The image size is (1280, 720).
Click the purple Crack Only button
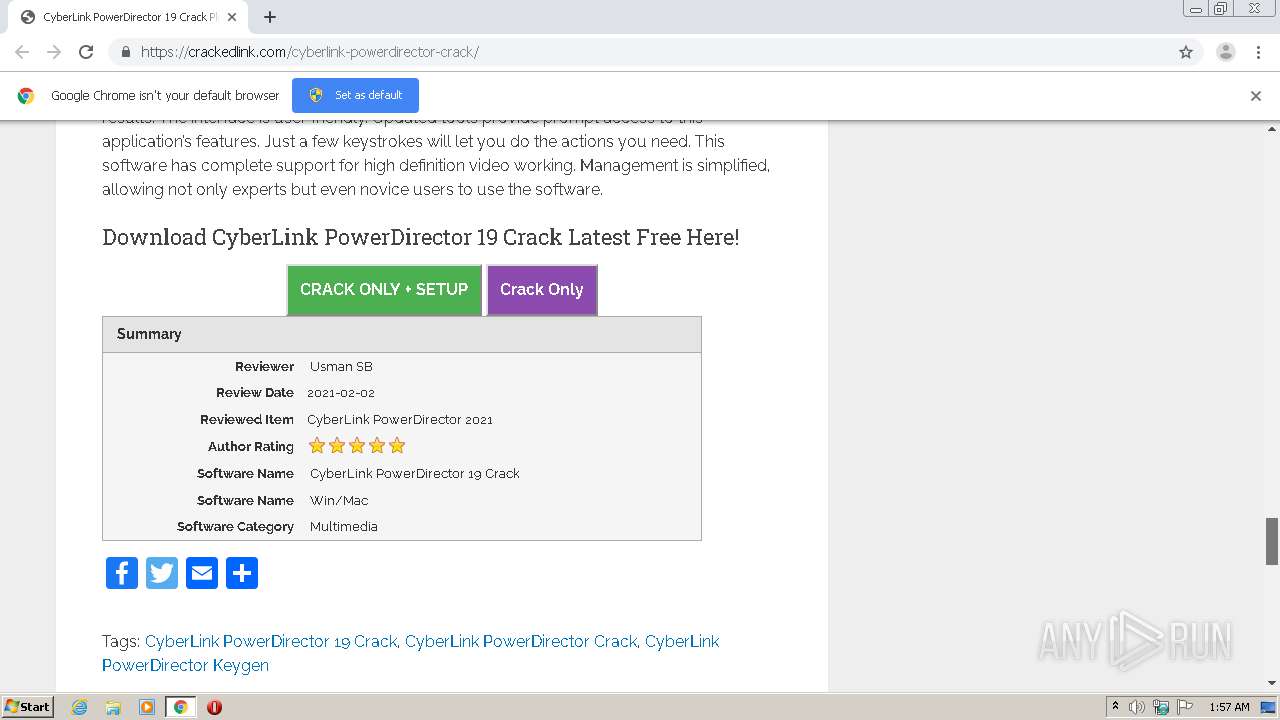click(542, 290)
